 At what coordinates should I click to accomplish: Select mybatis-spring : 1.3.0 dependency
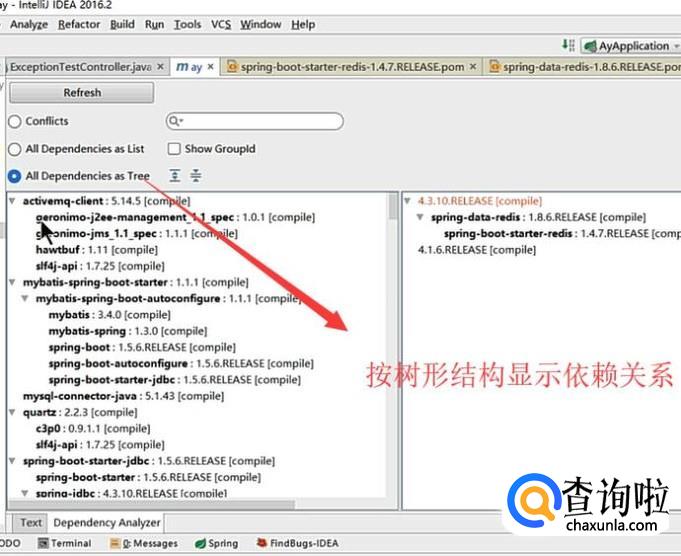(128, 331)
